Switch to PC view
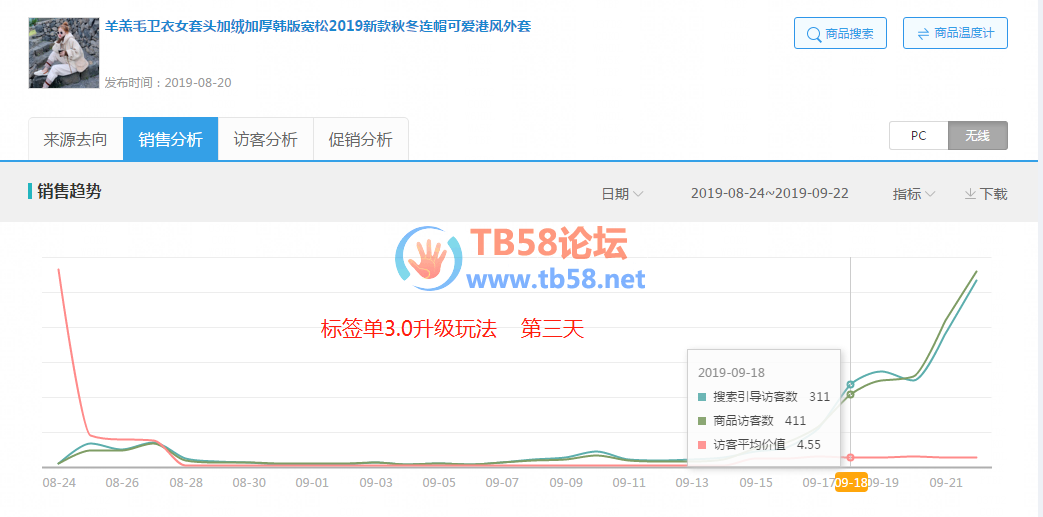This screenshot has width=1043, height=517. (x=918, y=136)
